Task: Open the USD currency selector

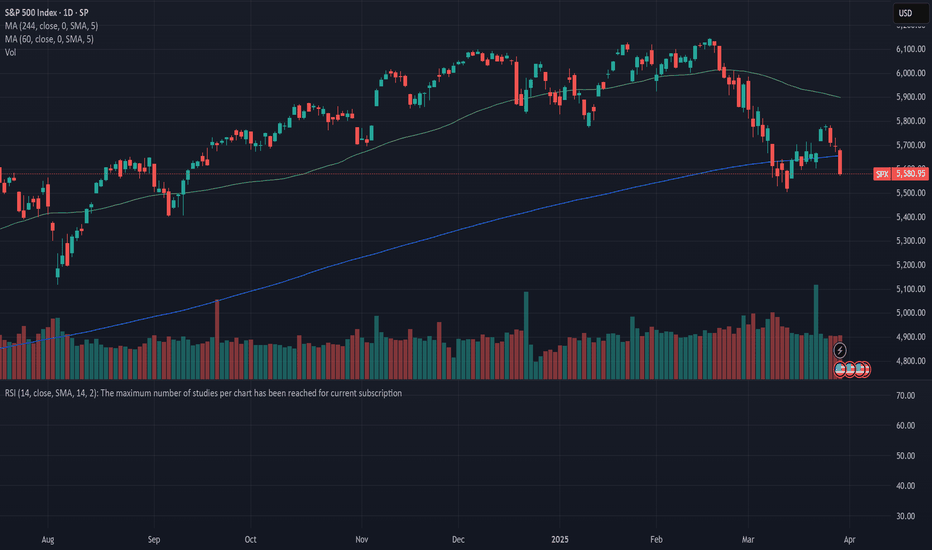Action: (x=911, y=13)
